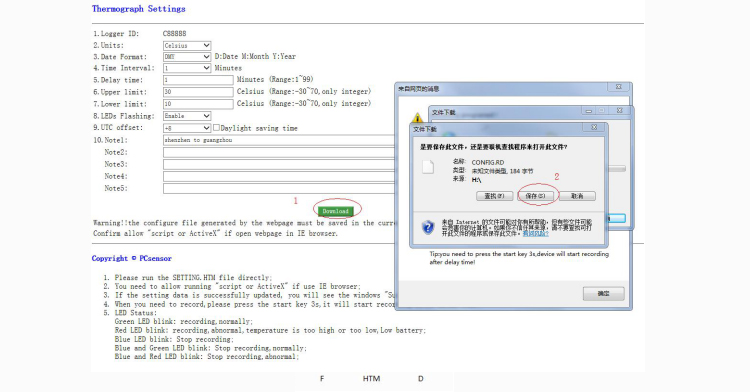Click the Note2 input field
The width and height of the screenshot is (750, 392).
(279, 152)
